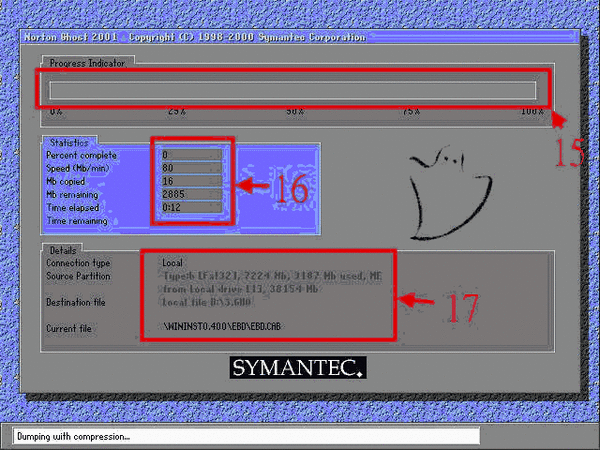Click the Time elapsed label
The width and height of the screenshot is (600, 450).
point(73,208)
